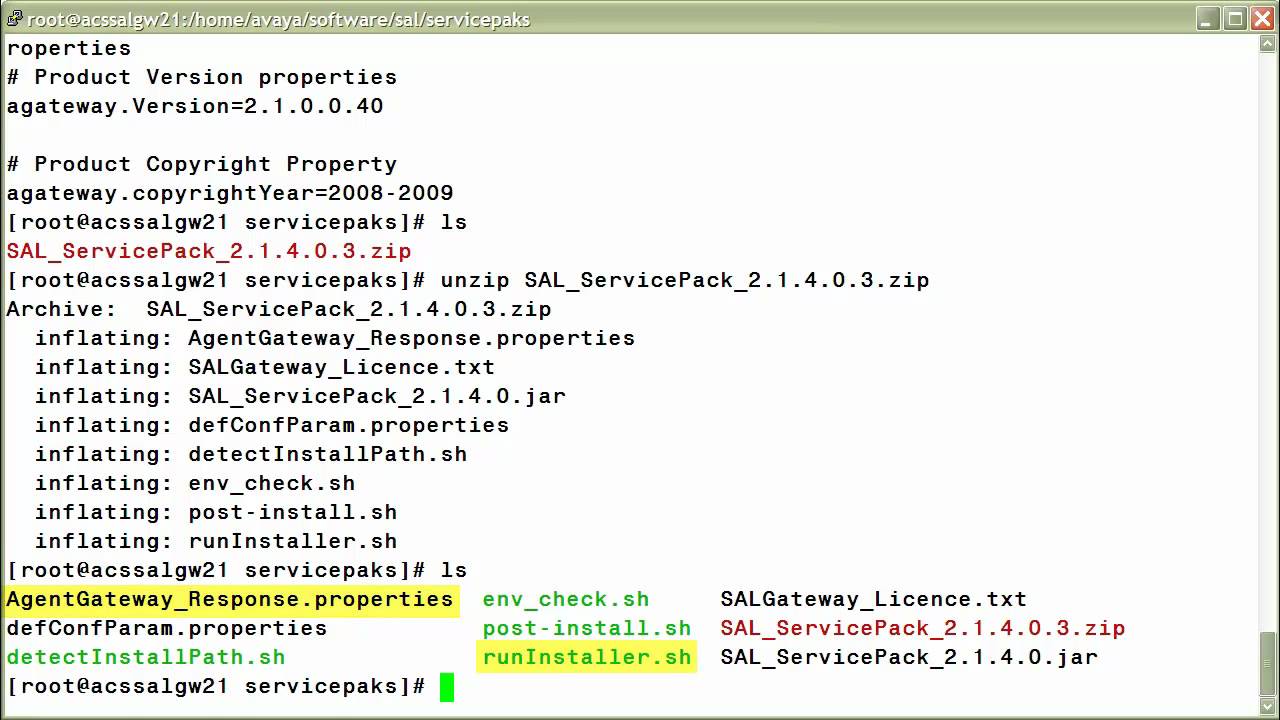Click 'inflating: post-install.sh' line
The width and height of the screenshot is (1280, 720).
coord(216,512)
